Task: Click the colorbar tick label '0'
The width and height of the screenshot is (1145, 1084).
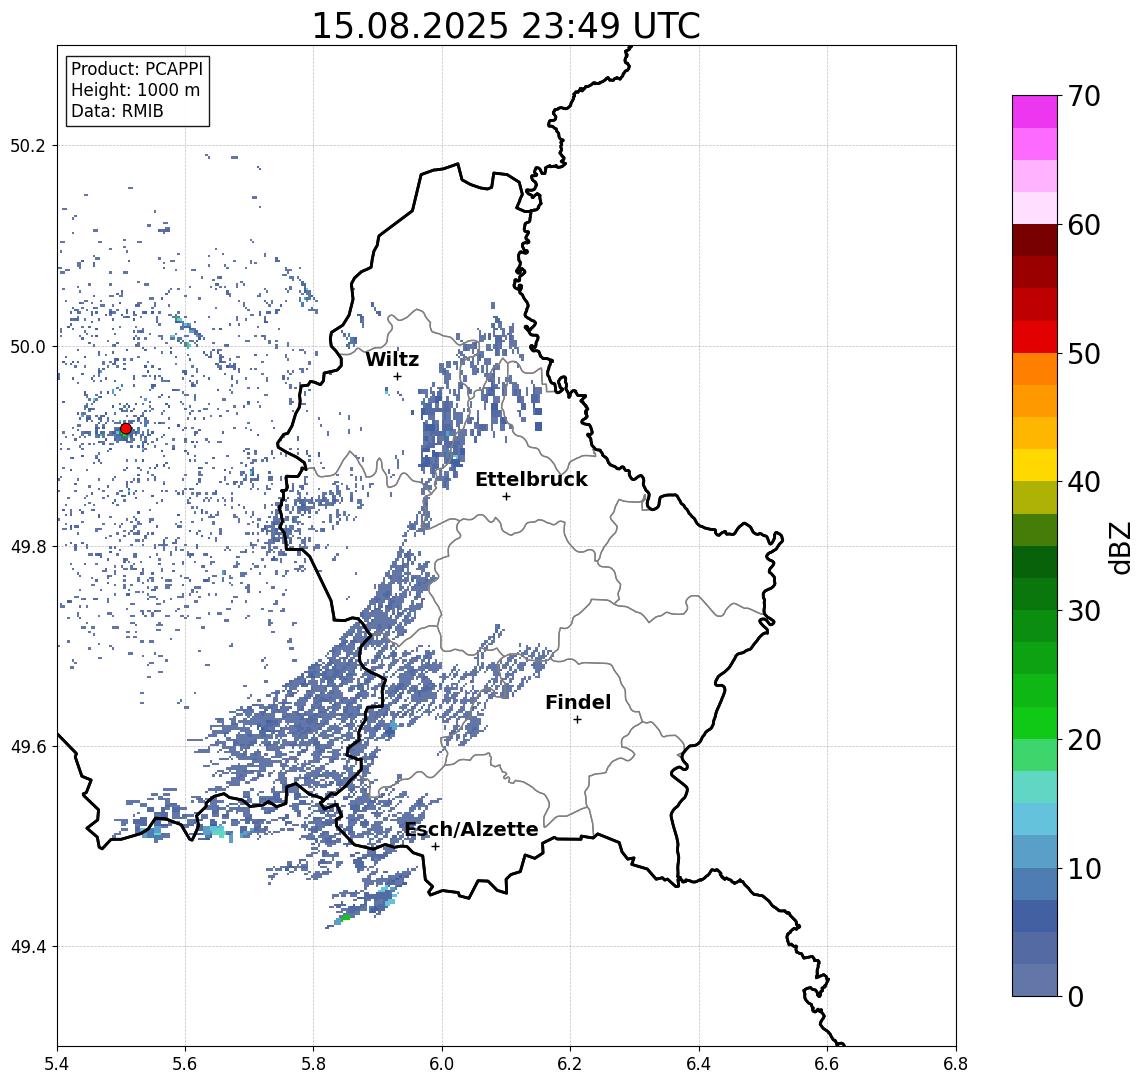Action: click(x=1076, y=996)
